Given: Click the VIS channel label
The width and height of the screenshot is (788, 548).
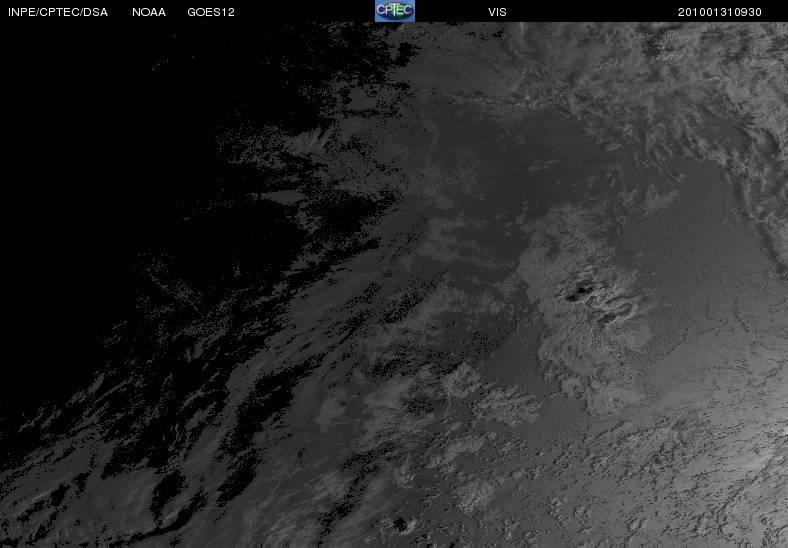Looking at the screenshot, I should click(x=497, y=12).
